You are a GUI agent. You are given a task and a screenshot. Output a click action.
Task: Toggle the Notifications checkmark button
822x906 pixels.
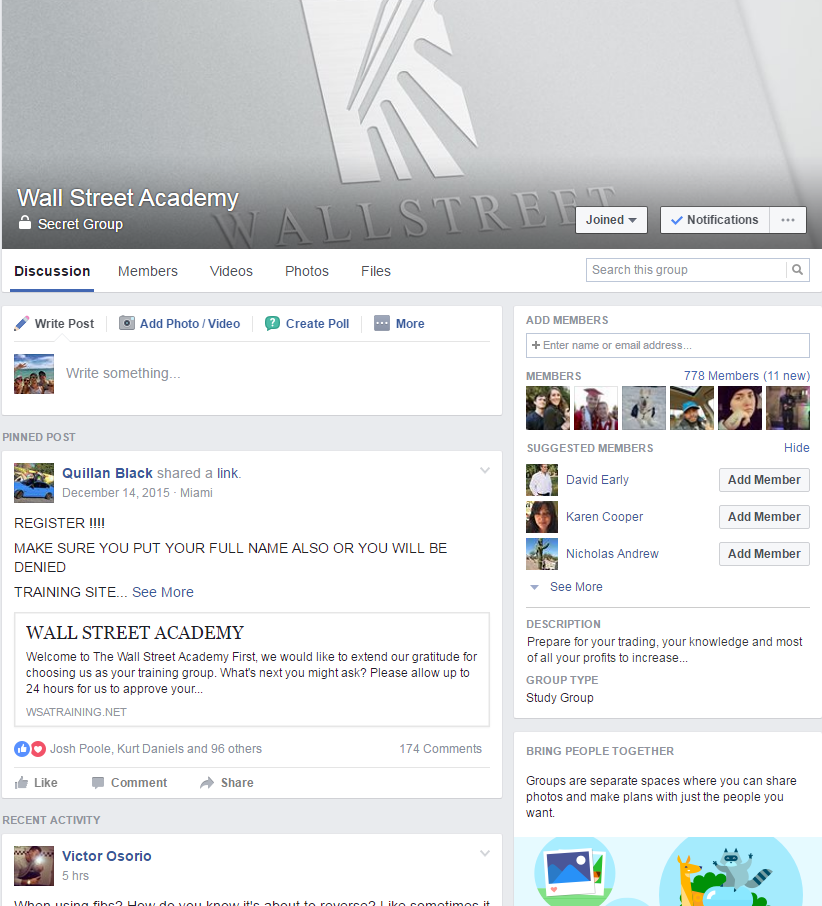coord(715,220)
